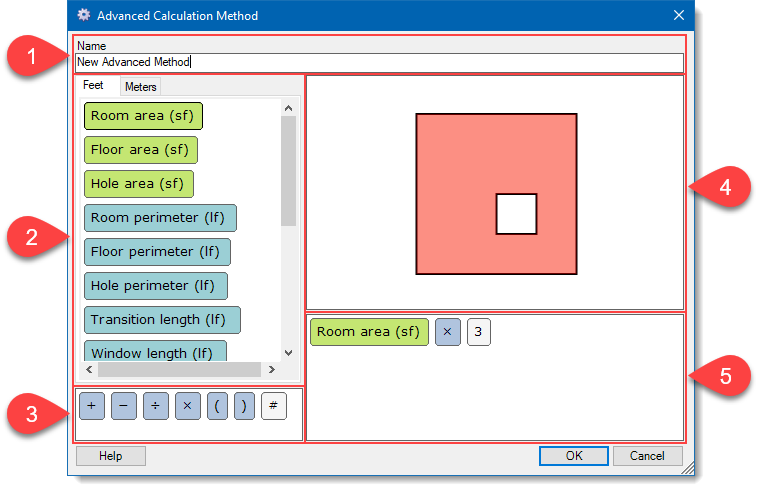This screenshot has height=491, width=760.
Task: Select Room area (sf) in the variables list
Action: point(143,116)
